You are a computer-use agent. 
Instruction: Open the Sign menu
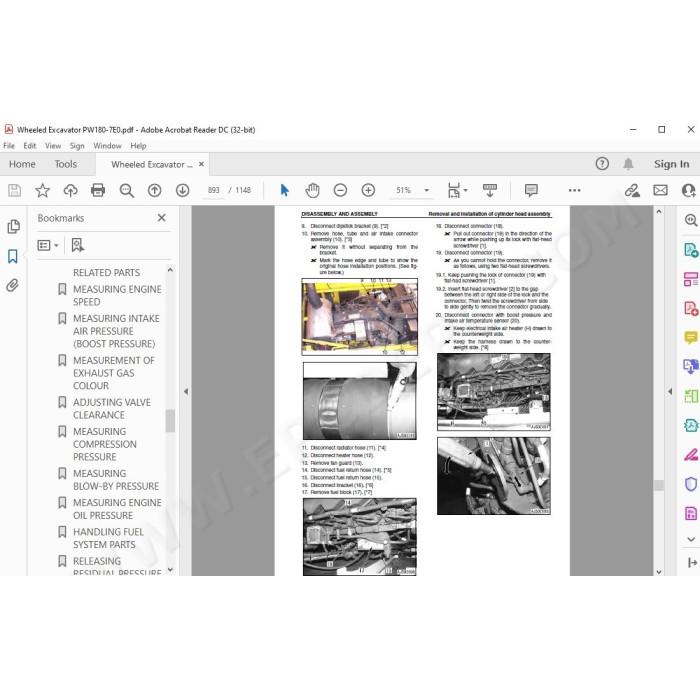(x=77, y=146)
